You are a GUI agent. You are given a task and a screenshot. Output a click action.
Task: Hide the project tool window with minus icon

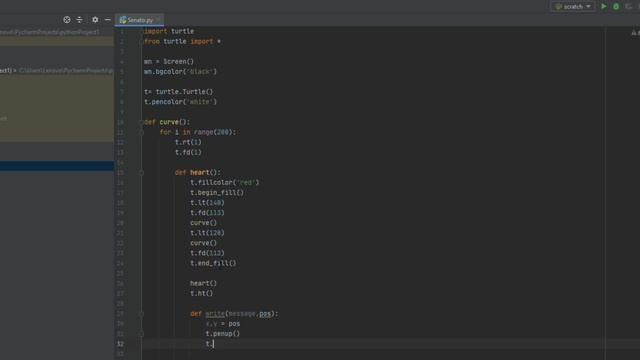[x=108, y=20]
